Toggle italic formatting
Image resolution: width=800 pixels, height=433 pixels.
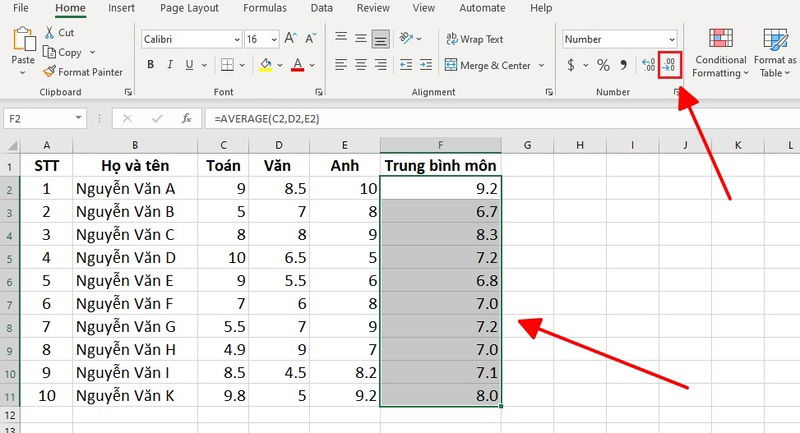(x=170, y=65)
